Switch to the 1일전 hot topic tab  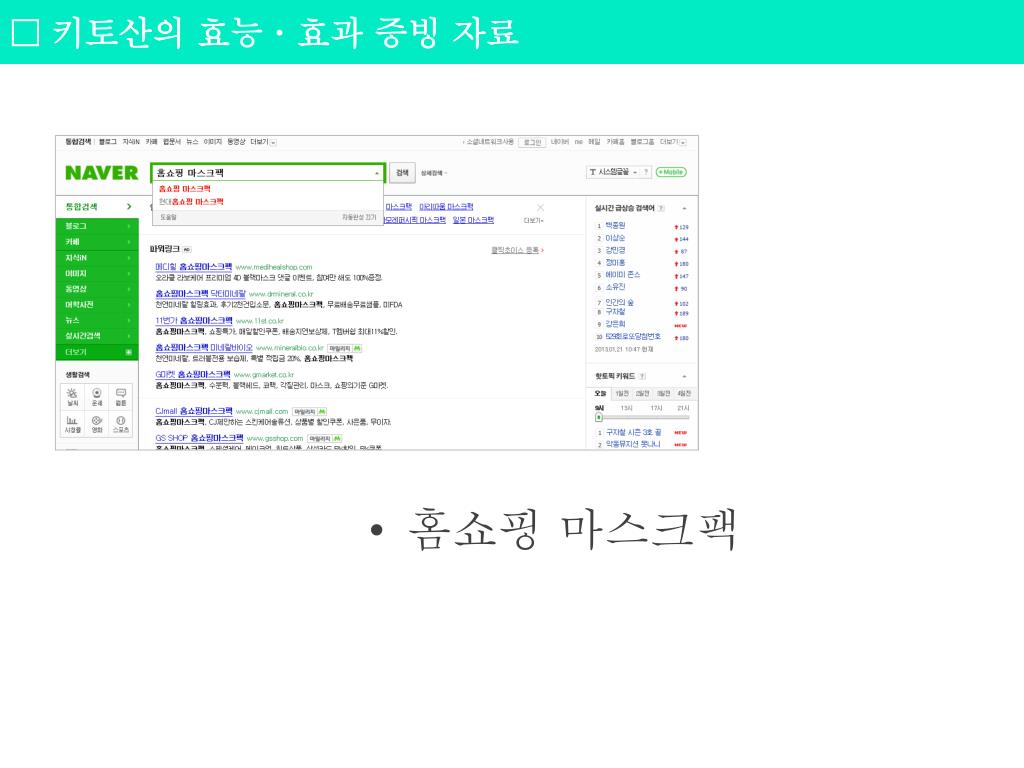(x=622, y=393)
